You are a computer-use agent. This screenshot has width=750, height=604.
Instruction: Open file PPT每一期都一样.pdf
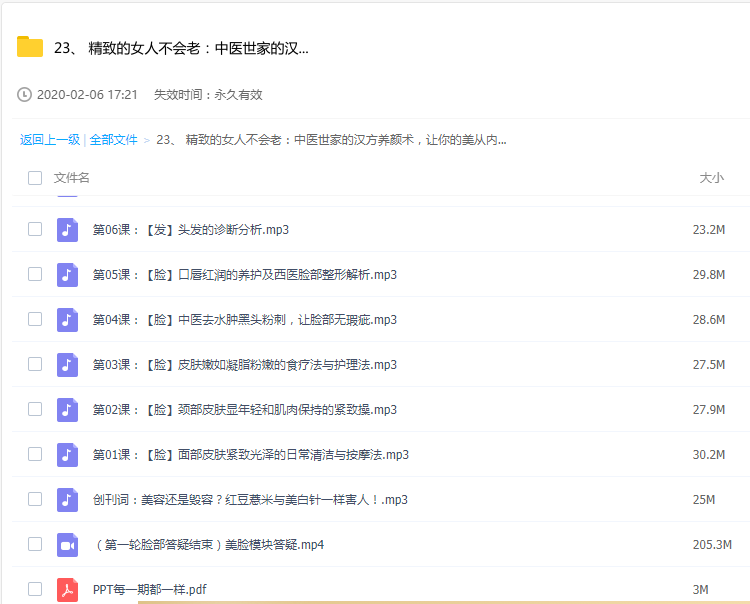point(149,590)
